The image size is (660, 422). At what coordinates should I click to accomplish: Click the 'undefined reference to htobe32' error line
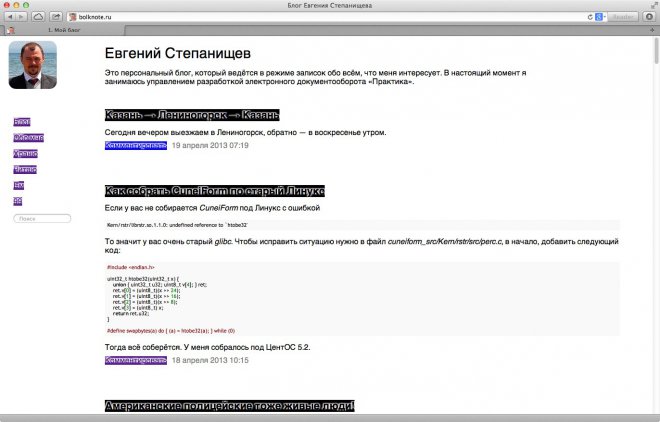tap(177, 225)
